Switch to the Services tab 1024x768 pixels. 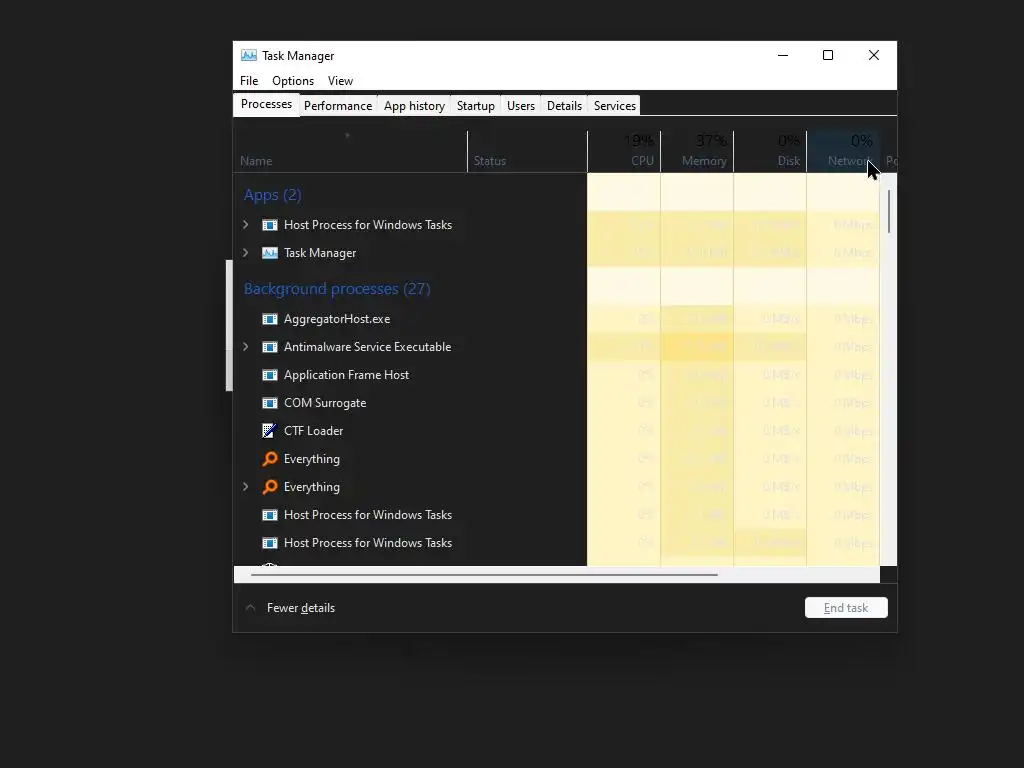pyautogui.click(x=615, y=106)
